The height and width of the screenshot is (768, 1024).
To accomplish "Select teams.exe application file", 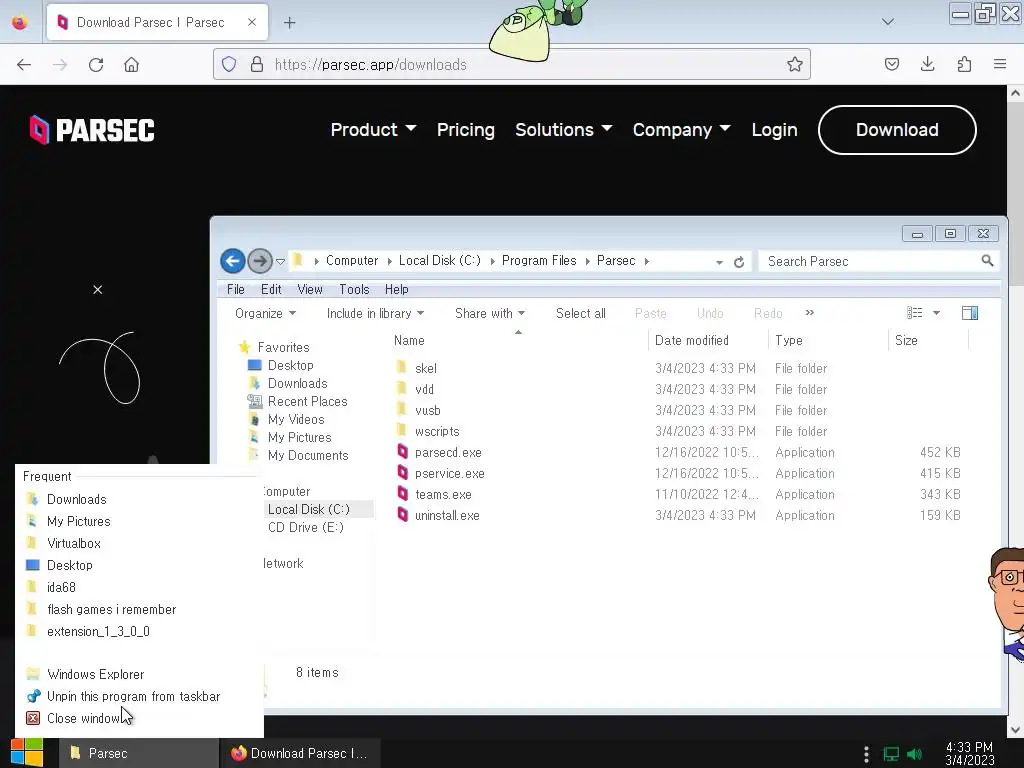I will coord(443,494).
